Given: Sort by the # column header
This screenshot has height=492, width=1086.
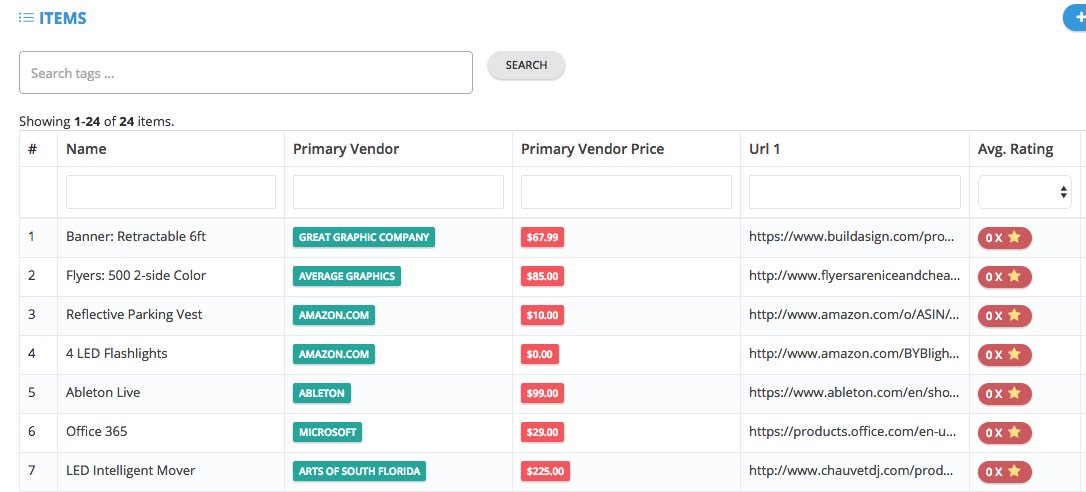Looking at the screenshot, I should coord(33,149).
